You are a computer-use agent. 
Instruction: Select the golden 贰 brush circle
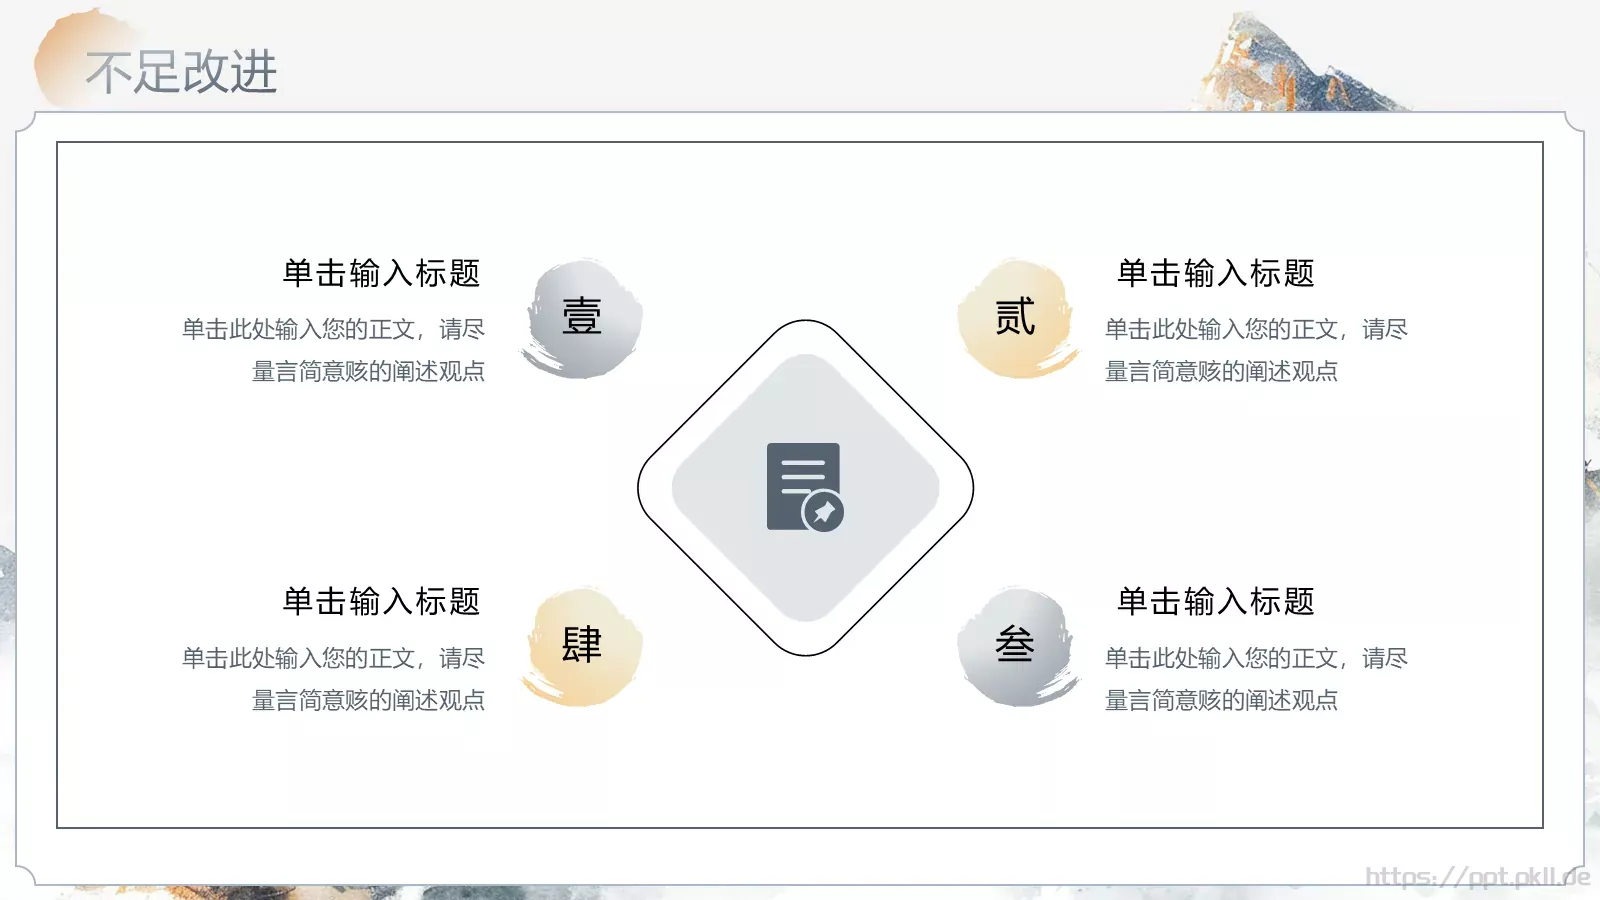[1018, 318]
